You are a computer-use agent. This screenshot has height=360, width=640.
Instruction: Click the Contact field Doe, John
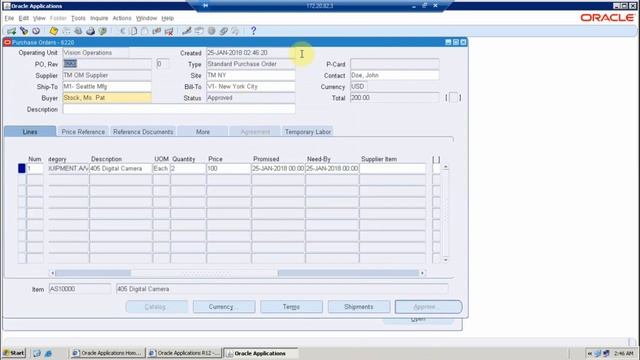[x=395, y=76]
